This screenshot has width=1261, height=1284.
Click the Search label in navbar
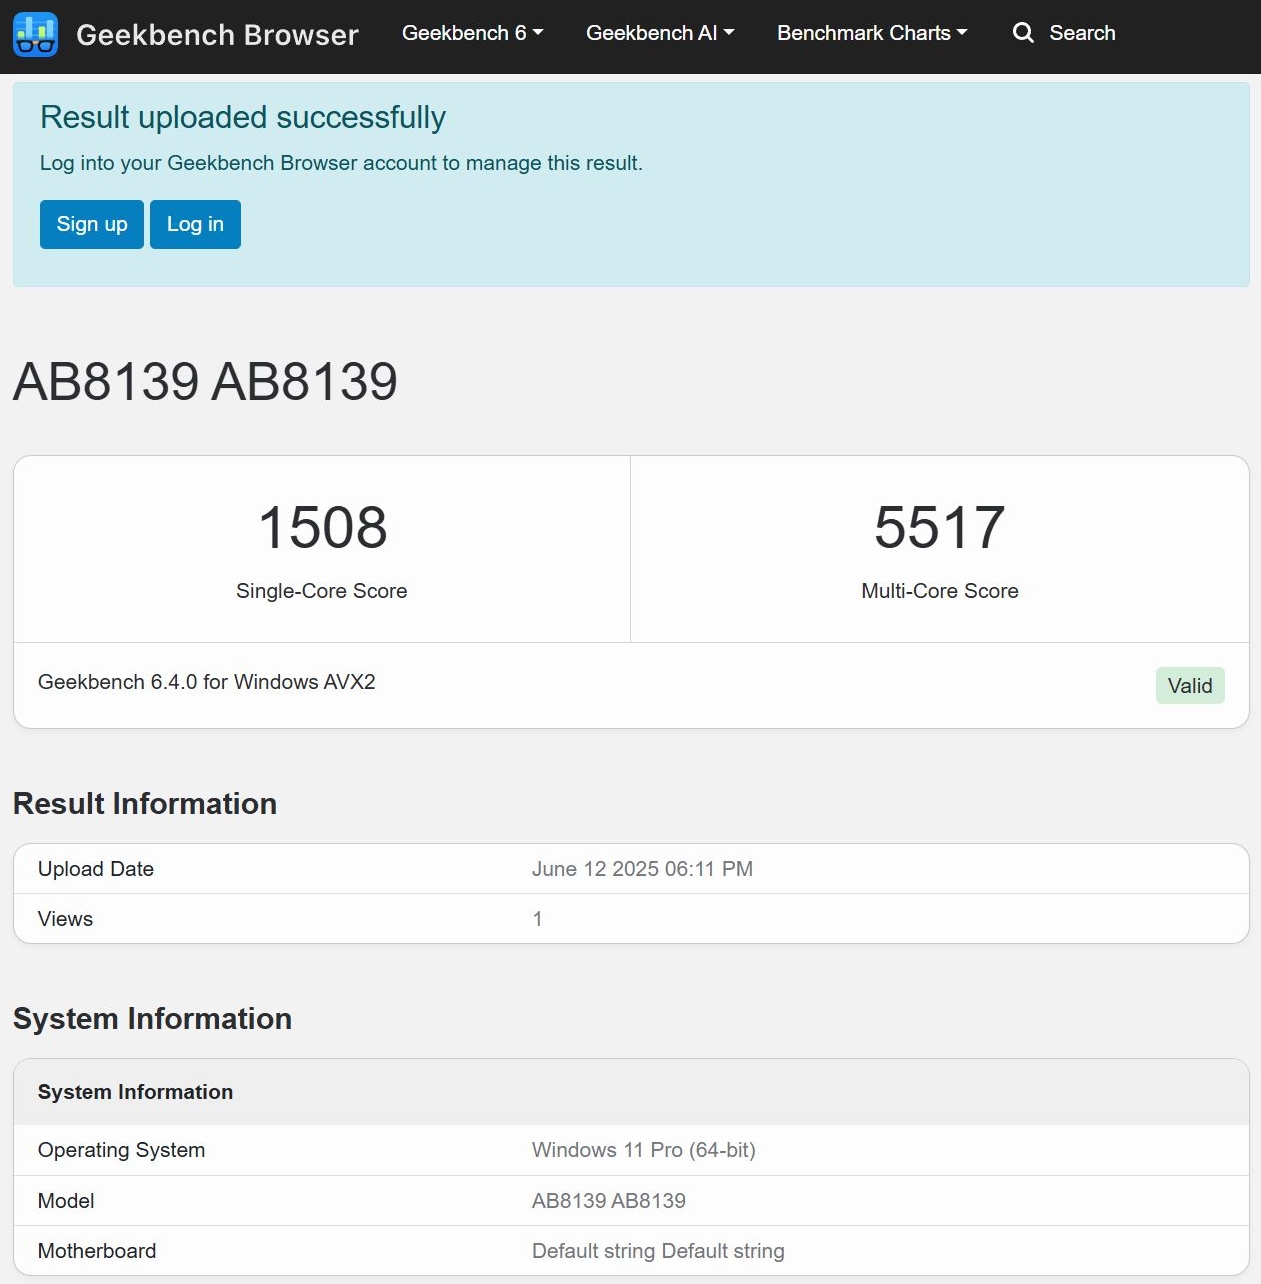coord(1082,33)
